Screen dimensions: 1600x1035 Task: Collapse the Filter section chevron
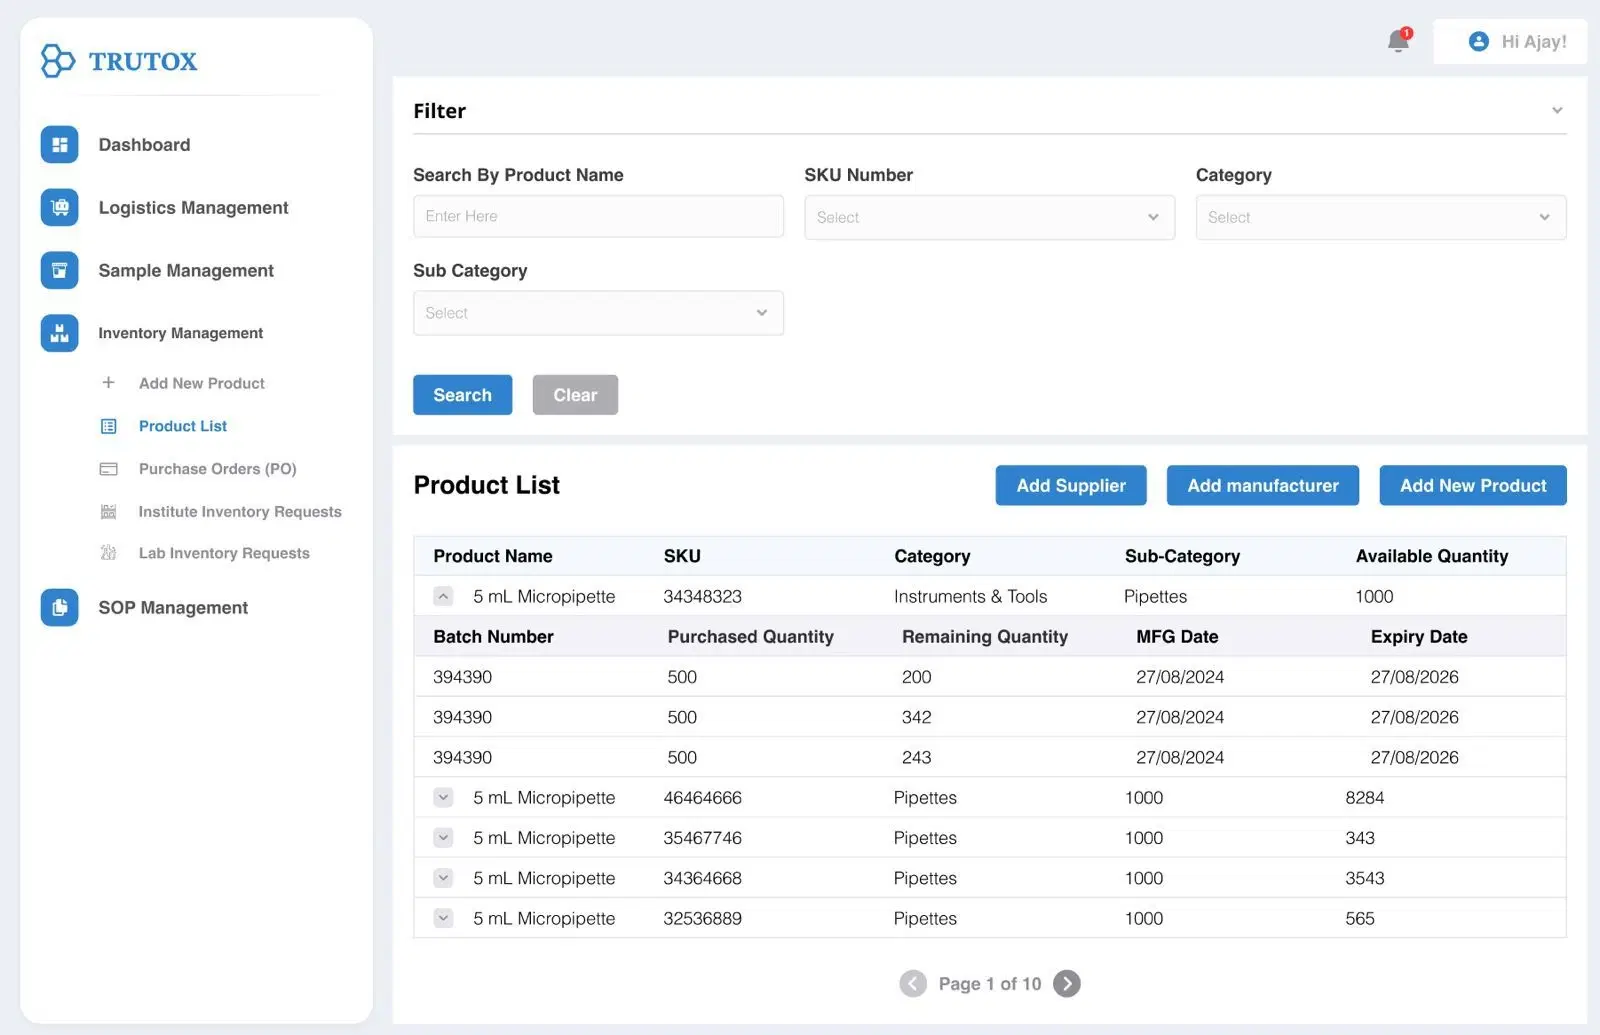[1556, 110]
